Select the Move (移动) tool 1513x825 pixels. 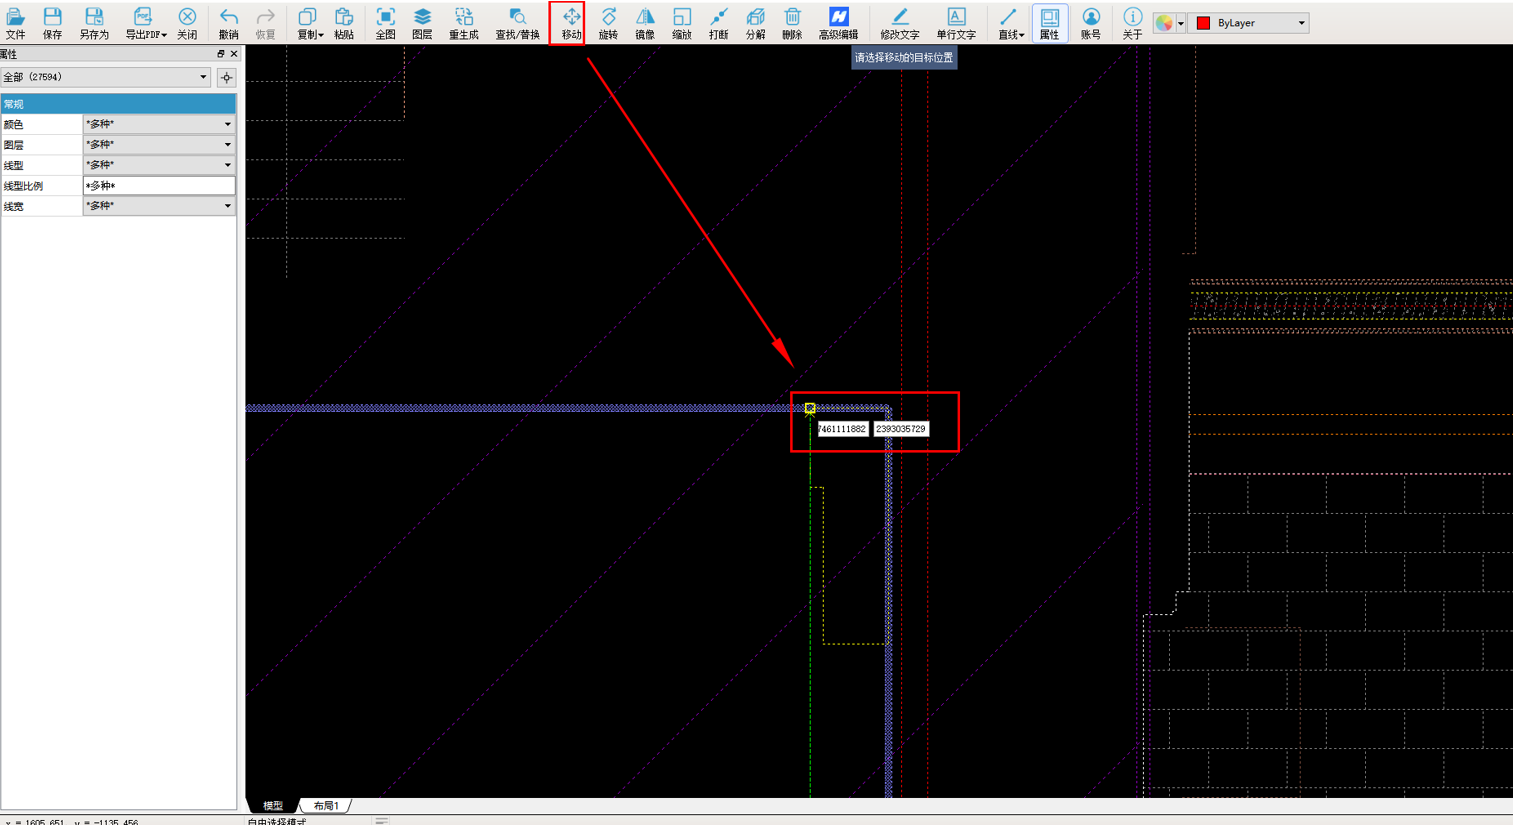(571, 23)
